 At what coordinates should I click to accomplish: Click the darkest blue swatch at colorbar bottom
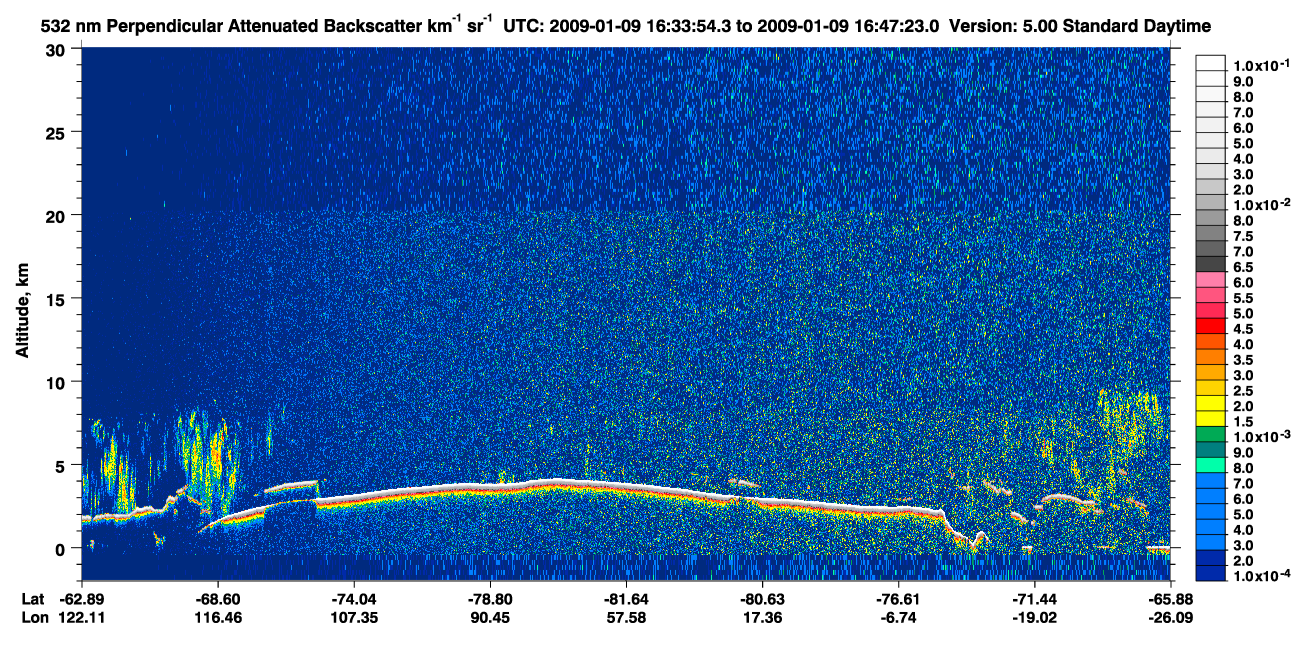point(1210,573)
